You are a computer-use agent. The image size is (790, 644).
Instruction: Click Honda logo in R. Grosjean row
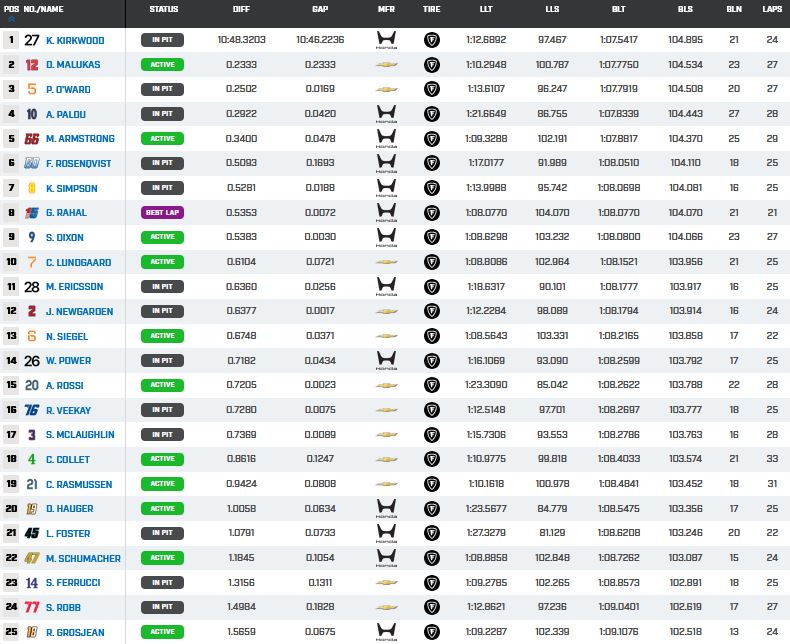point(386,632)
